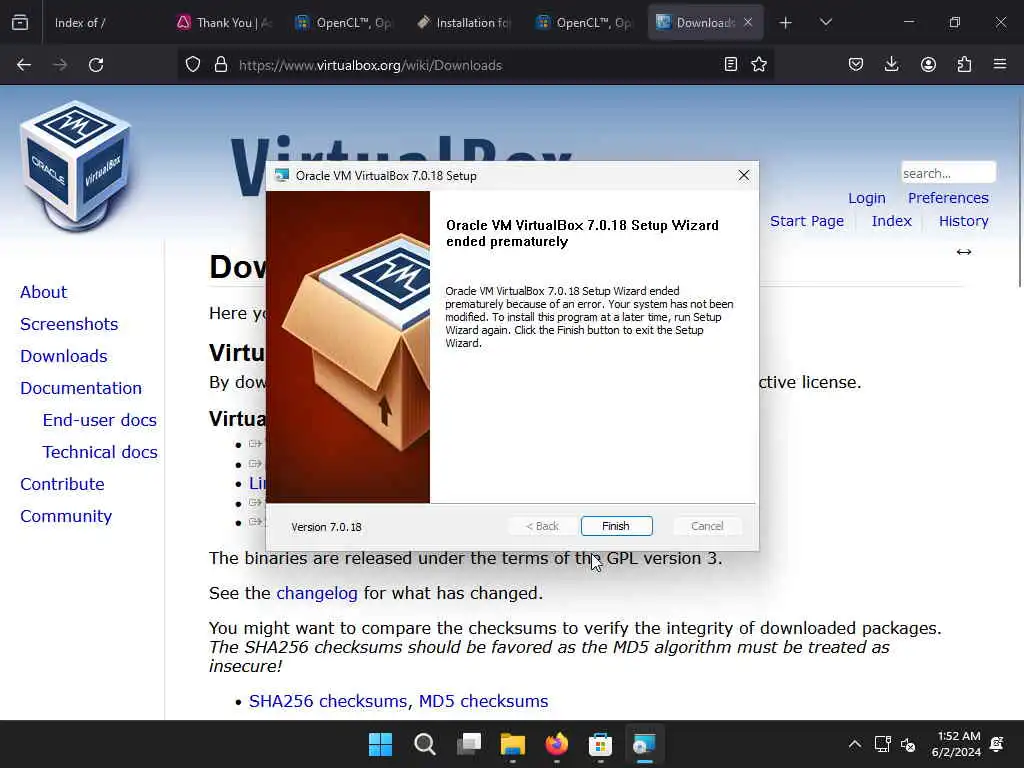
Task: Click Finish in the VirtualBox Setup dialog
Action: click(x=616, y=526)
